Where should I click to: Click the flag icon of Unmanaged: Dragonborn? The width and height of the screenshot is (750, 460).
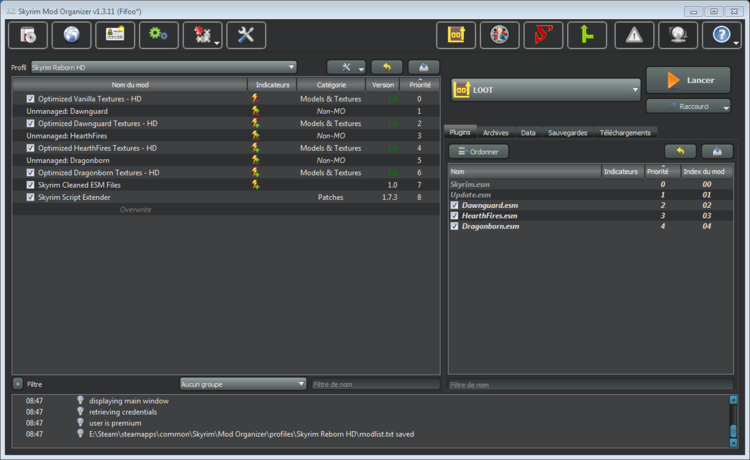tap(256, 160)
